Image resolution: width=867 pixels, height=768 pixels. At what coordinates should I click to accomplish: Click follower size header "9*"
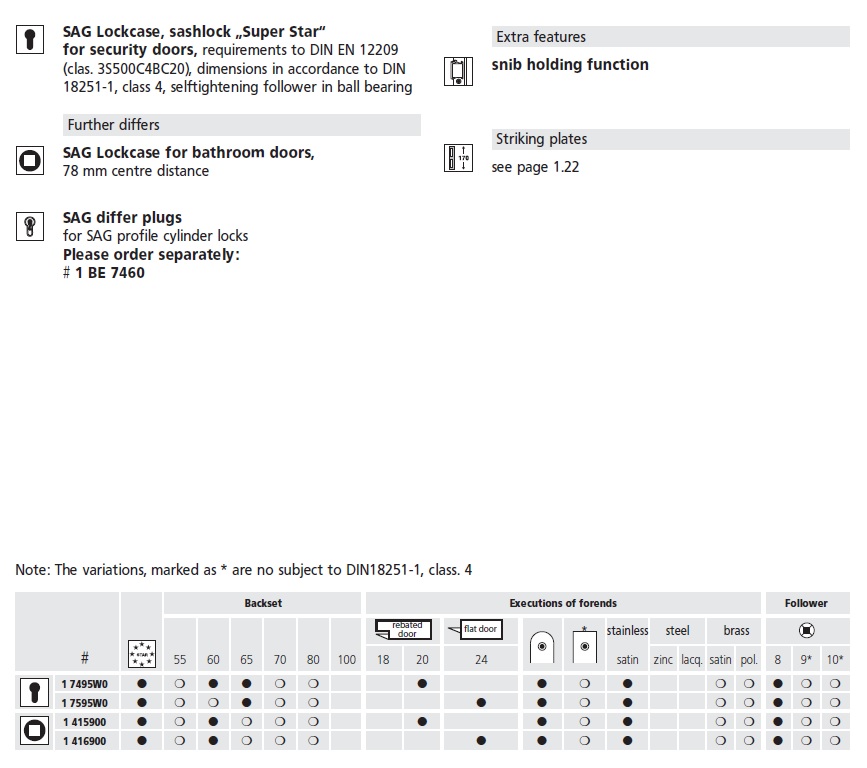click(806, 660)
